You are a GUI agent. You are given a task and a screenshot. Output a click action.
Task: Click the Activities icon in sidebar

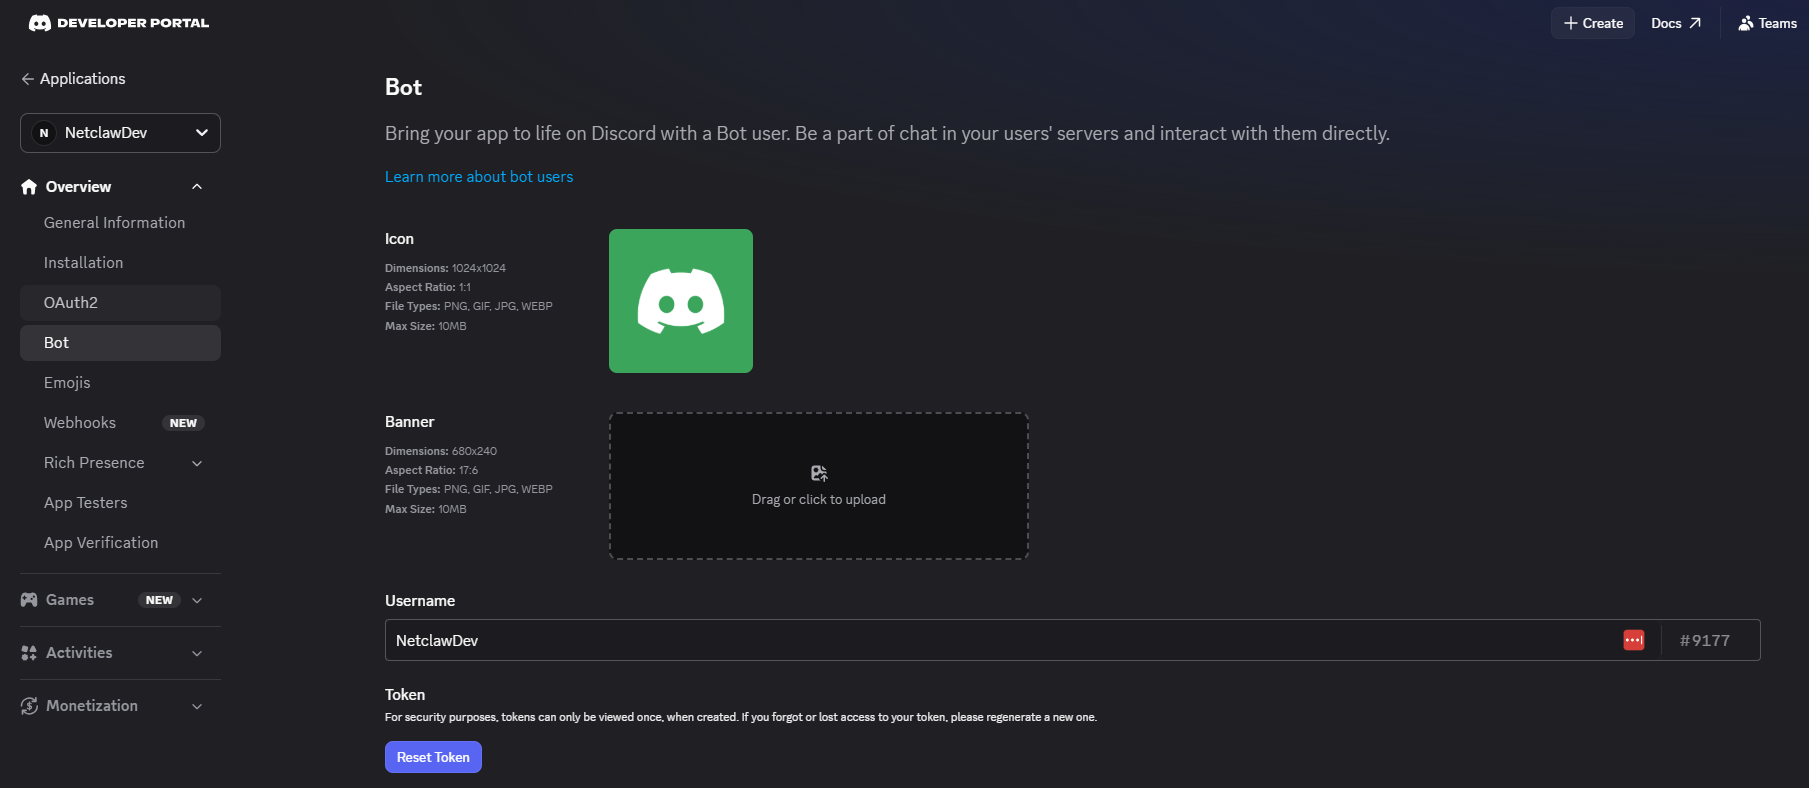tap(29, 653)
